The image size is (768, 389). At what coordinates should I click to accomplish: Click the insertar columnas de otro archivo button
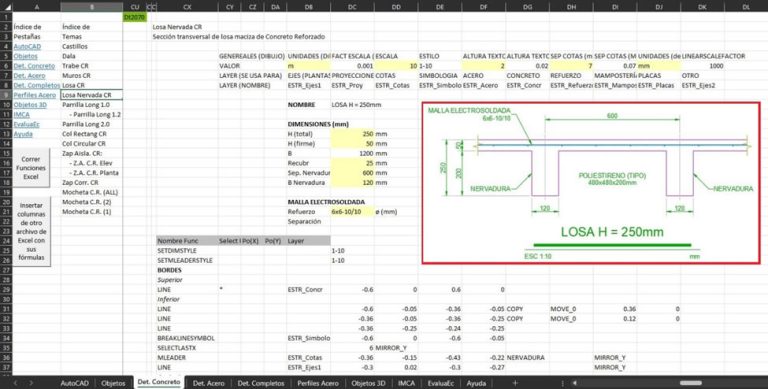(31, 231)
